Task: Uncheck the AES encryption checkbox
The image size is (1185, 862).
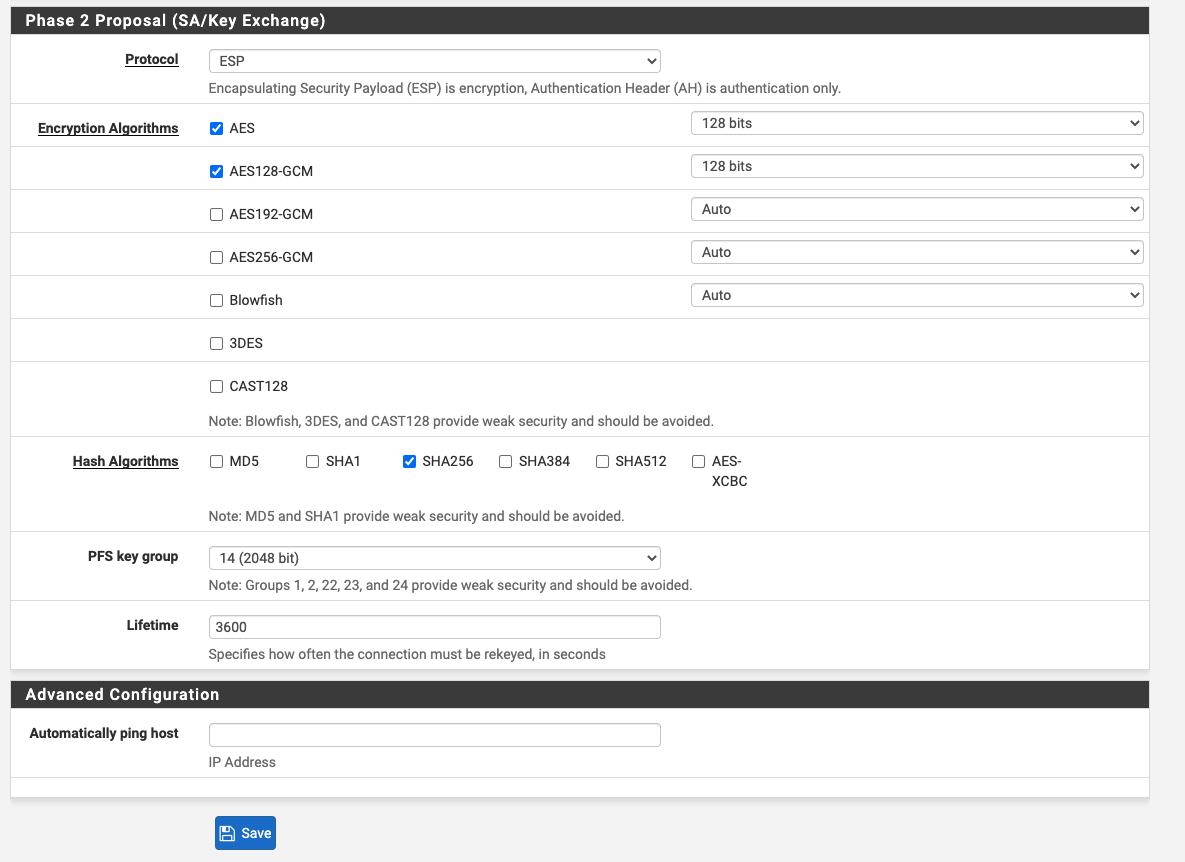Action: point(216,128)
